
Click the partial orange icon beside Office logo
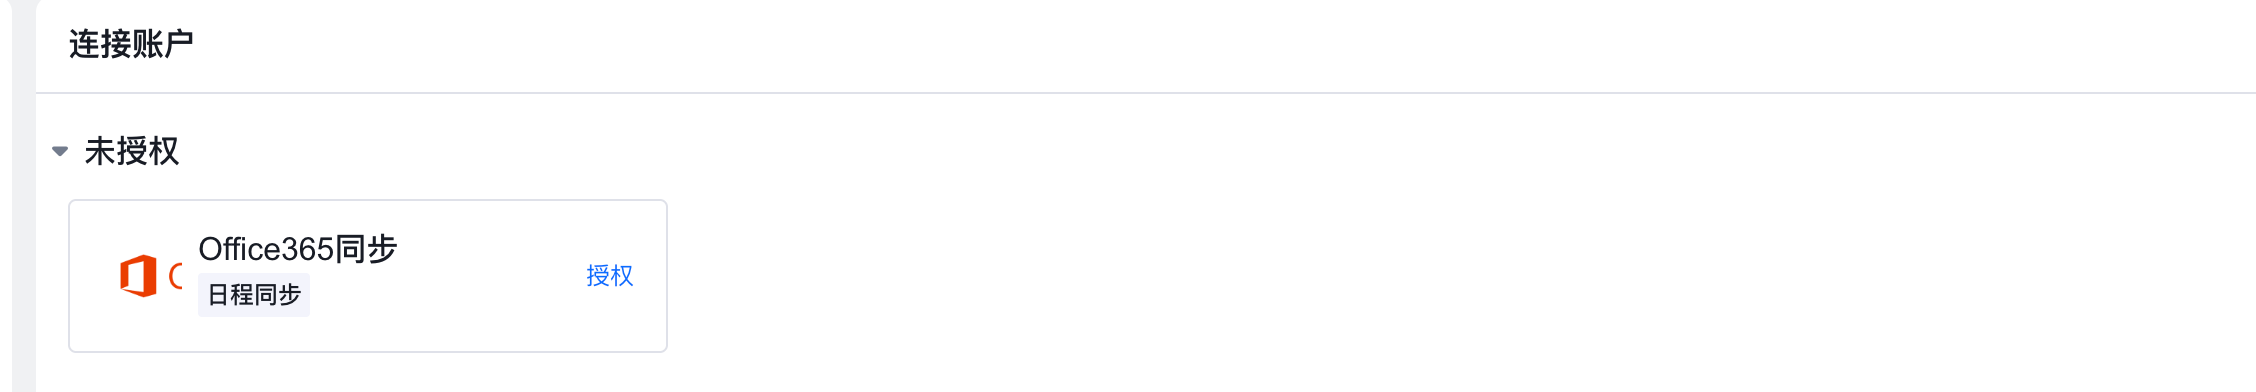point(176,276)
